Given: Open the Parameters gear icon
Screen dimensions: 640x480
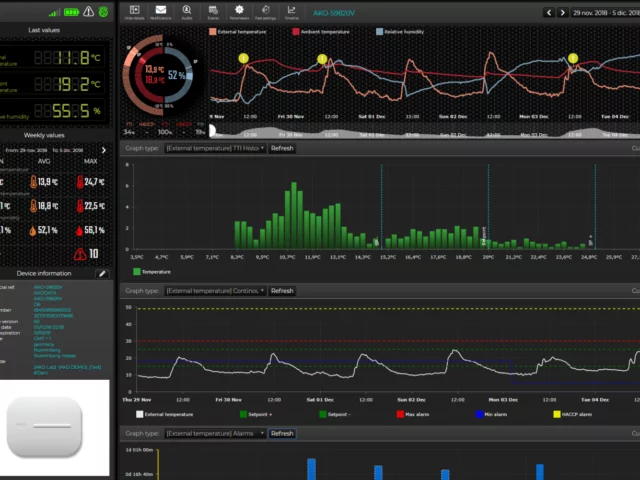Looking at the screenshot, I should coord(239,12).
